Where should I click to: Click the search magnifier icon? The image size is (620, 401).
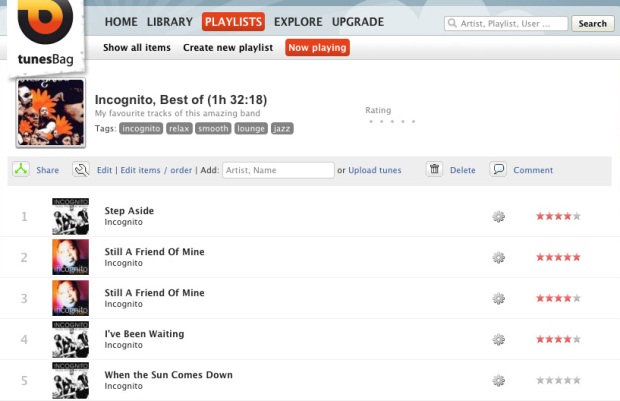coord(452,23)
